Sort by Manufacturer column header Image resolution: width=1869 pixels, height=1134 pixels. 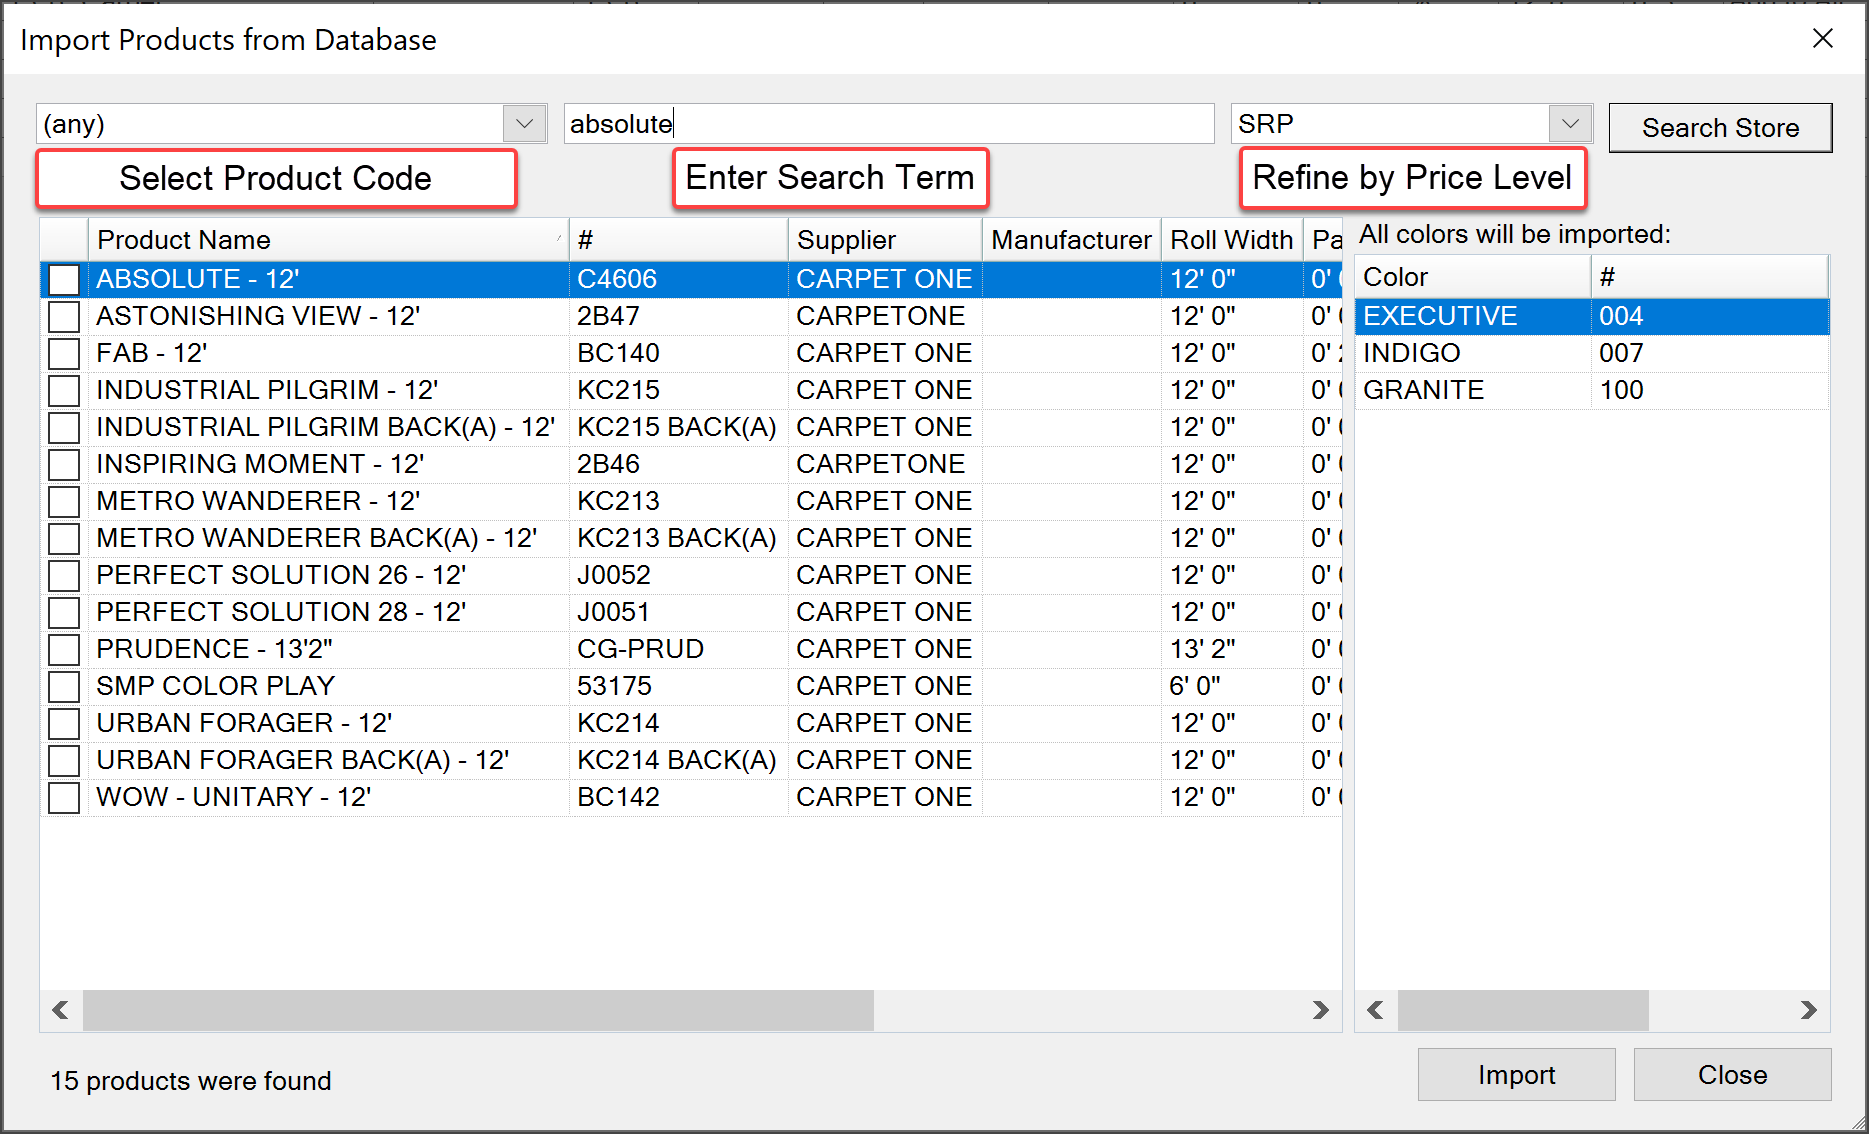point(1071,240)
